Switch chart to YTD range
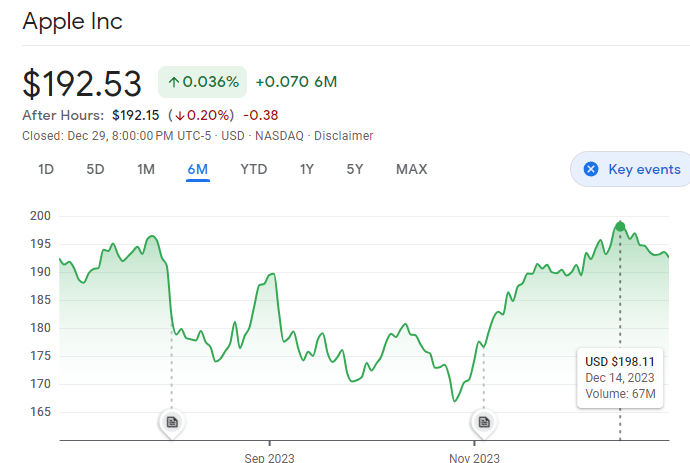The width and height of the screenshot is (690, 463). pyautogui.click(x=253, y=169)
